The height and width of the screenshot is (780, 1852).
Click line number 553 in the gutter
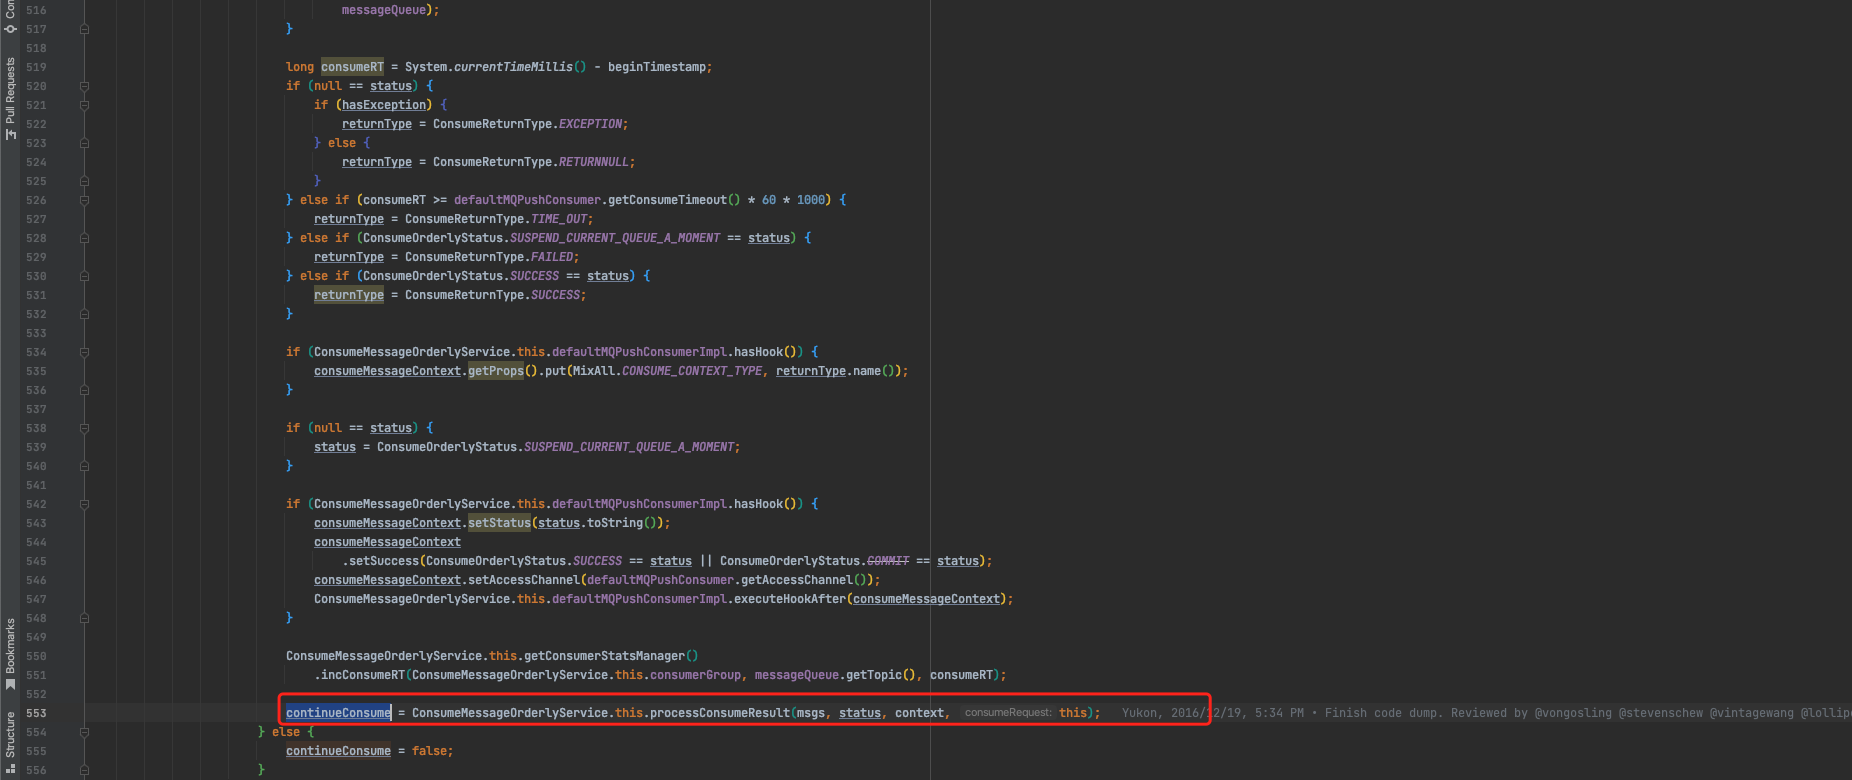pos(36,713)
